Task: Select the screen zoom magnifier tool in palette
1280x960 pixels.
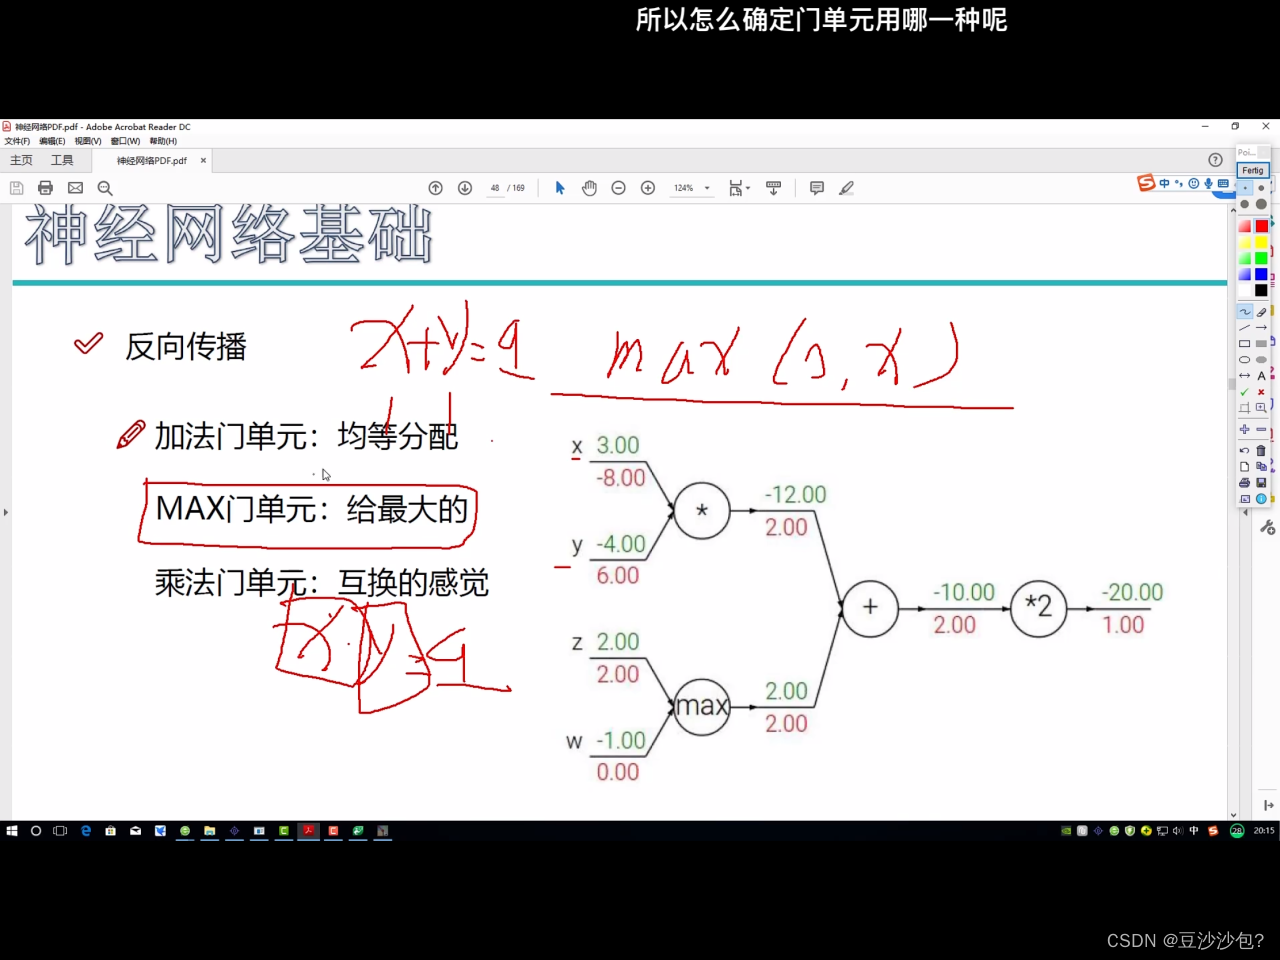Action: click(x=1261, y=408)
